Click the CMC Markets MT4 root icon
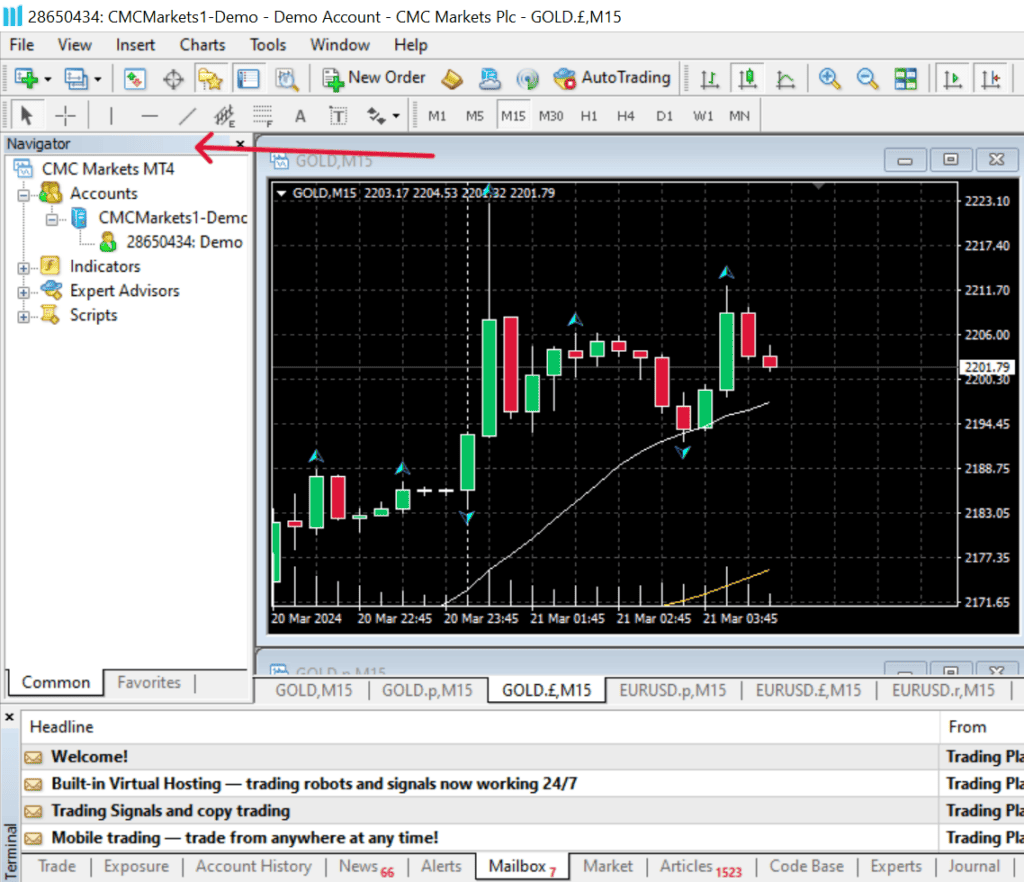The image size is (1024, 882). click(24, 169)
